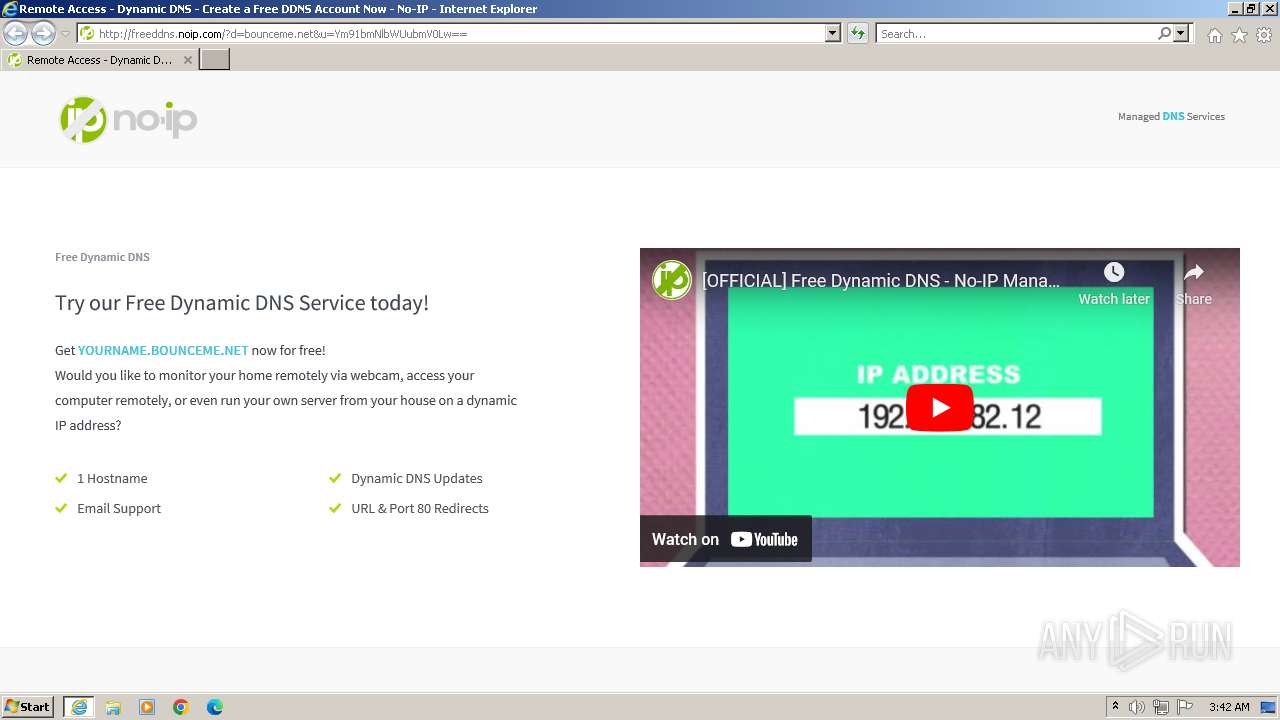The image size is (1280, 720).
Task: Click the browser Forward arrow button
Action: pos(43,34)
